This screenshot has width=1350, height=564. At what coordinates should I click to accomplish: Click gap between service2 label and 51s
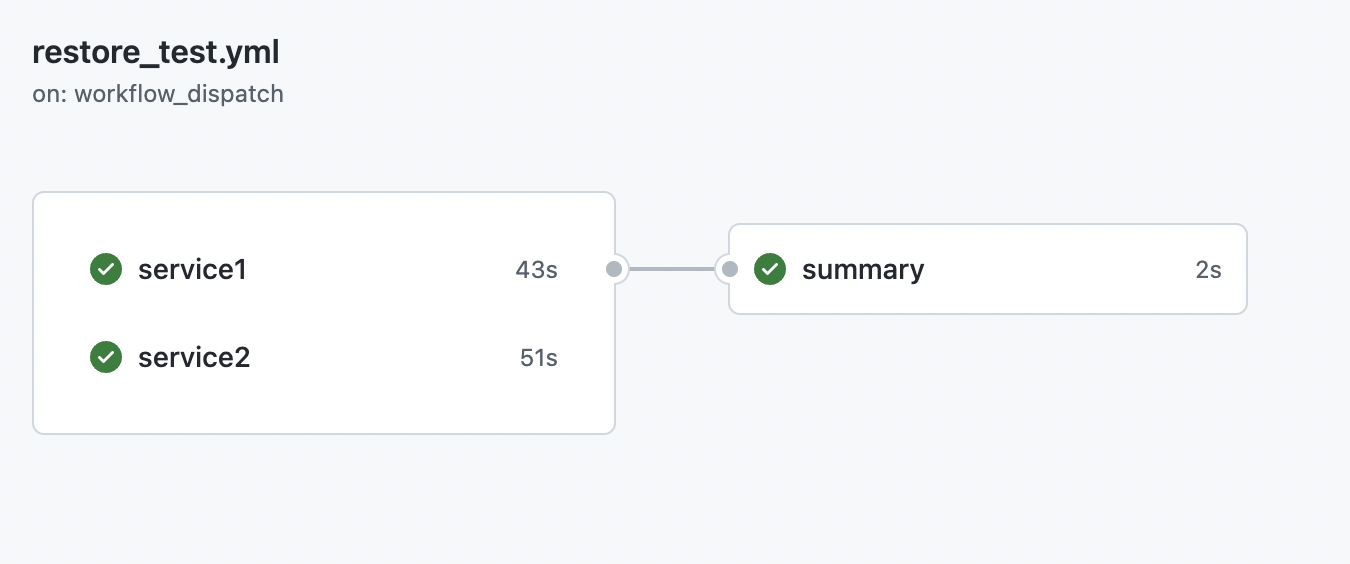tap(385, 357)
